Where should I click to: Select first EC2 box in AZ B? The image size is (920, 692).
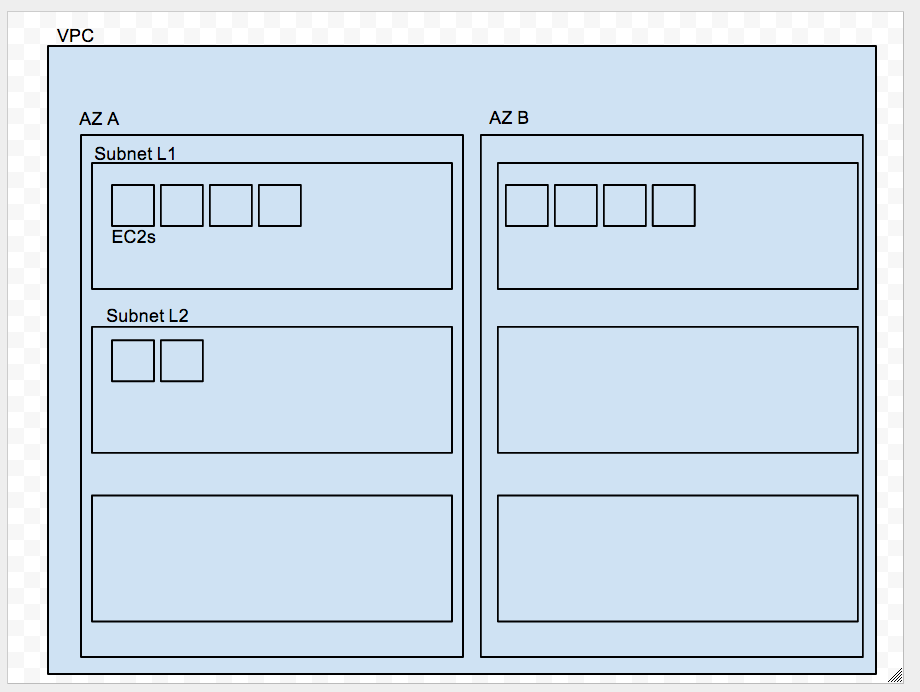pos(527,205)
